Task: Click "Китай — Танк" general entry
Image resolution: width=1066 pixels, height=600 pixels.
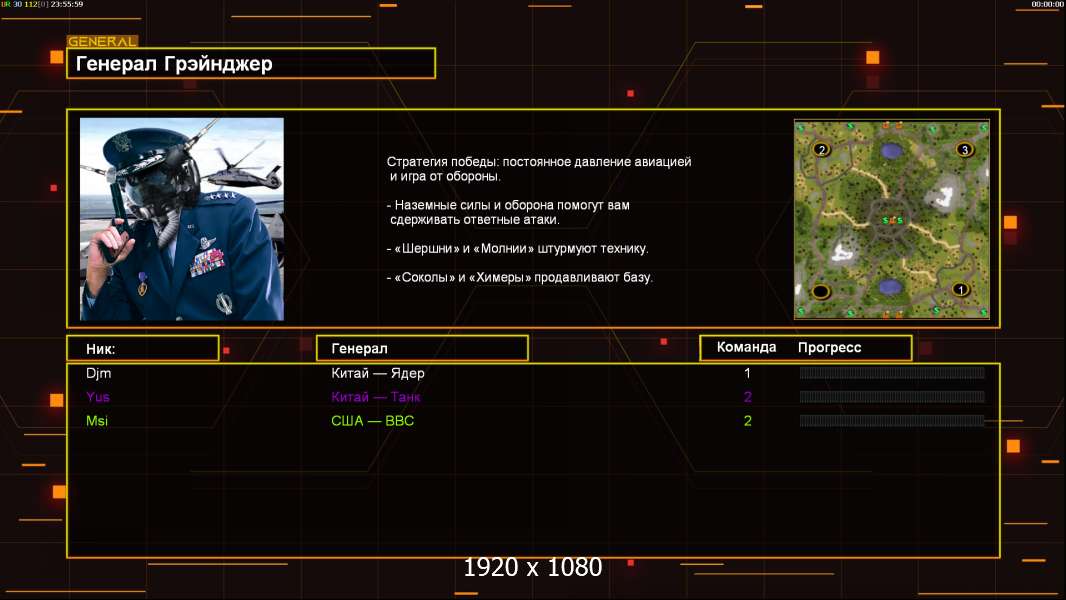Action: 376,397
